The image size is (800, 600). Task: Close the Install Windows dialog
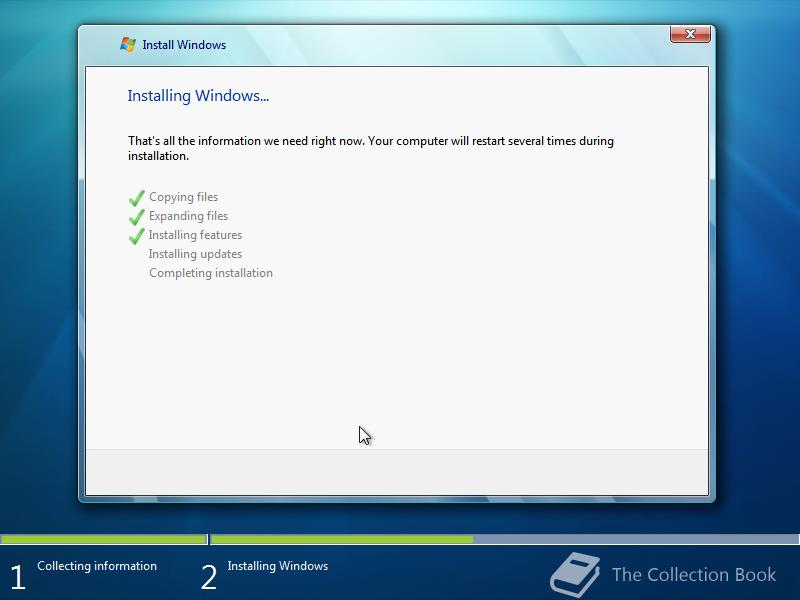coord(690,34)
